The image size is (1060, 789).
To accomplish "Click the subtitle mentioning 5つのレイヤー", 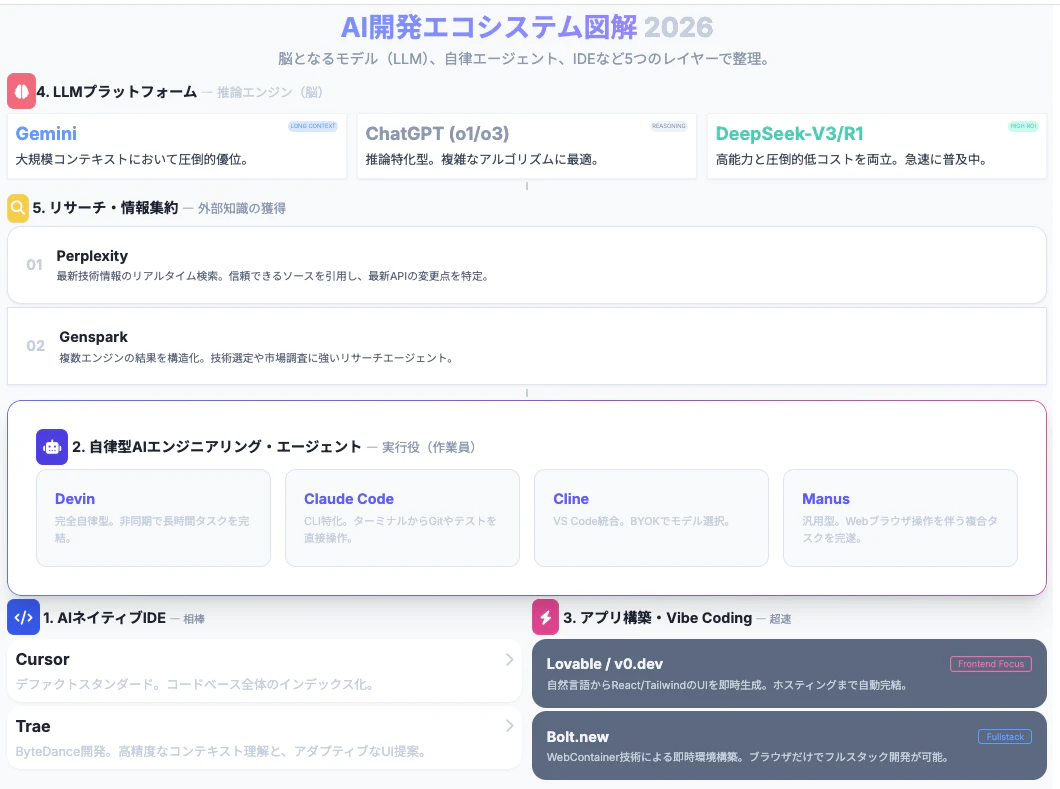I will pos(524,59).
